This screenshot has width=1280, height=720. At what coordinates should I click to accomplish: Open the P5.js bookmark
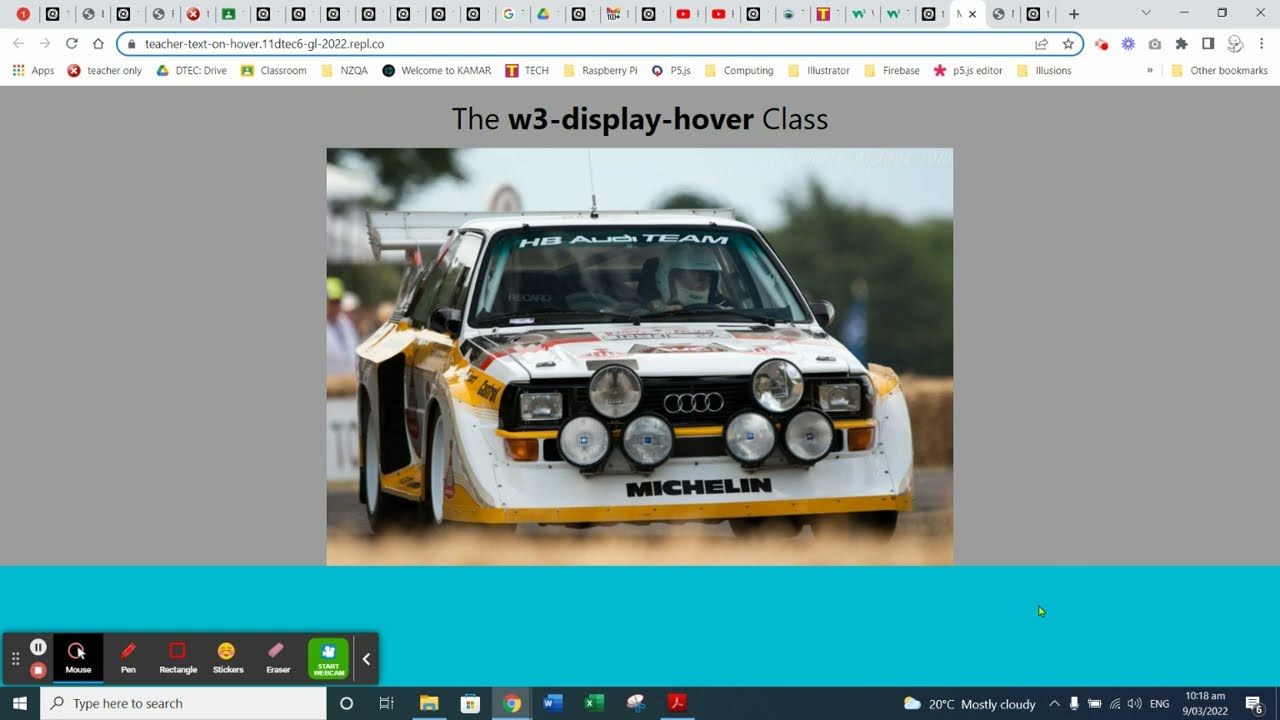pos(671,71)
